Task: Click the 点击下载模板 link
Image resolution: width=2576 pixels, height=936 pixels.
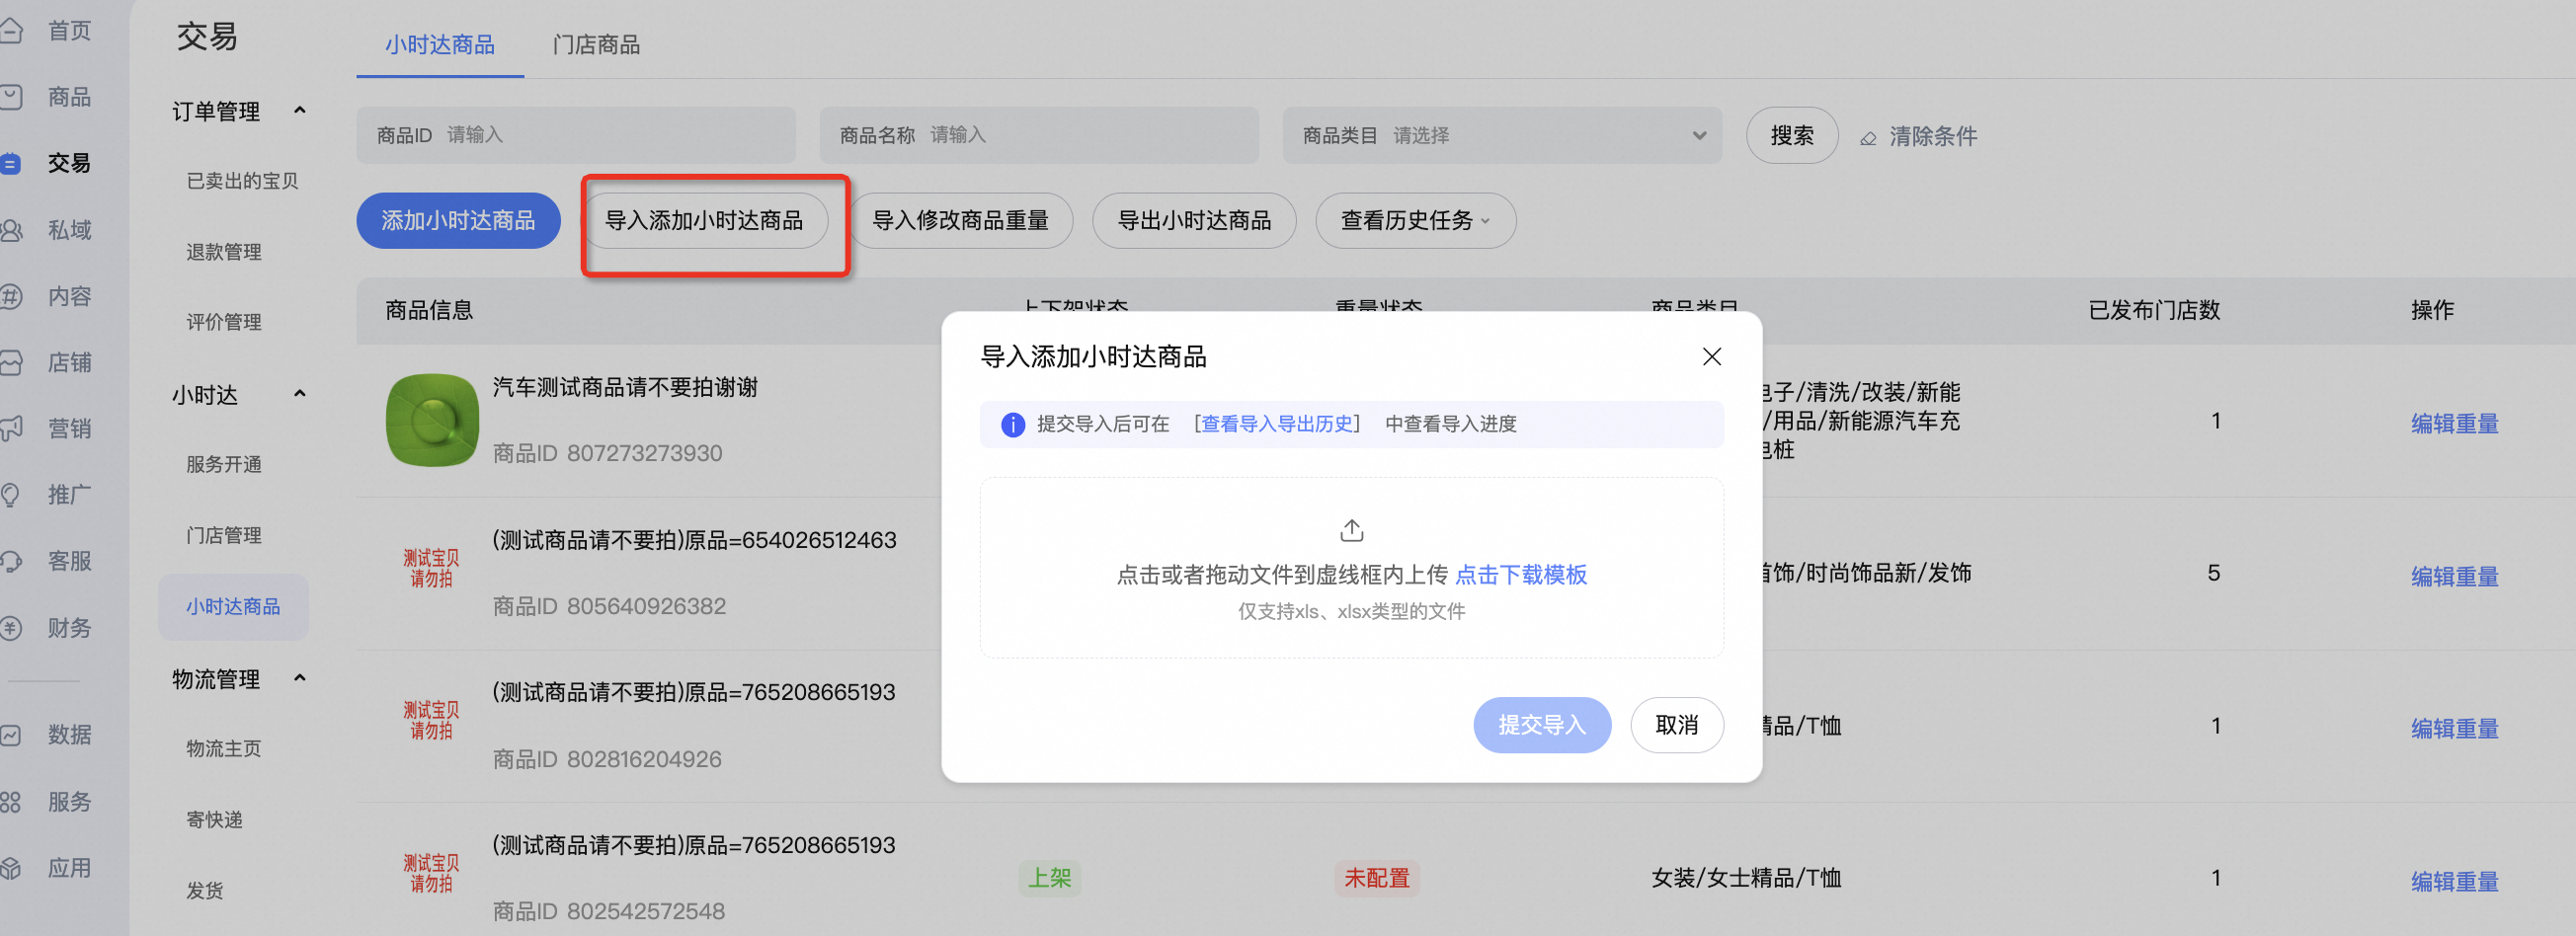Action: 1521,575
